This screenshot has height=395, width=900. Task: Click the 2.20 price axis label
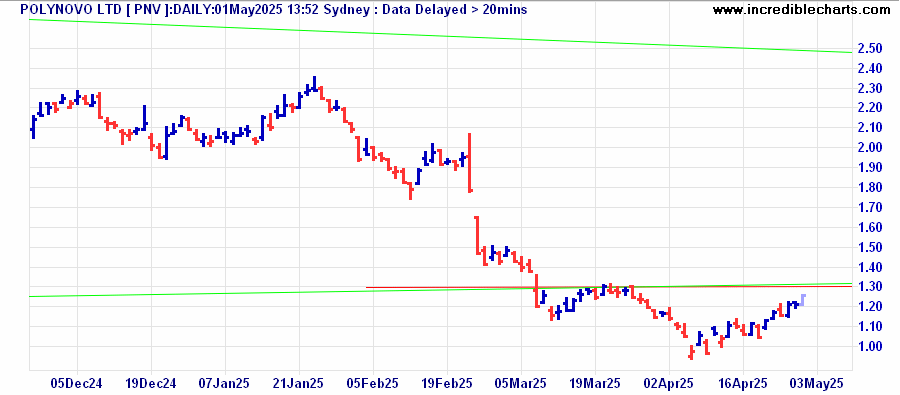tap(870, 108)
